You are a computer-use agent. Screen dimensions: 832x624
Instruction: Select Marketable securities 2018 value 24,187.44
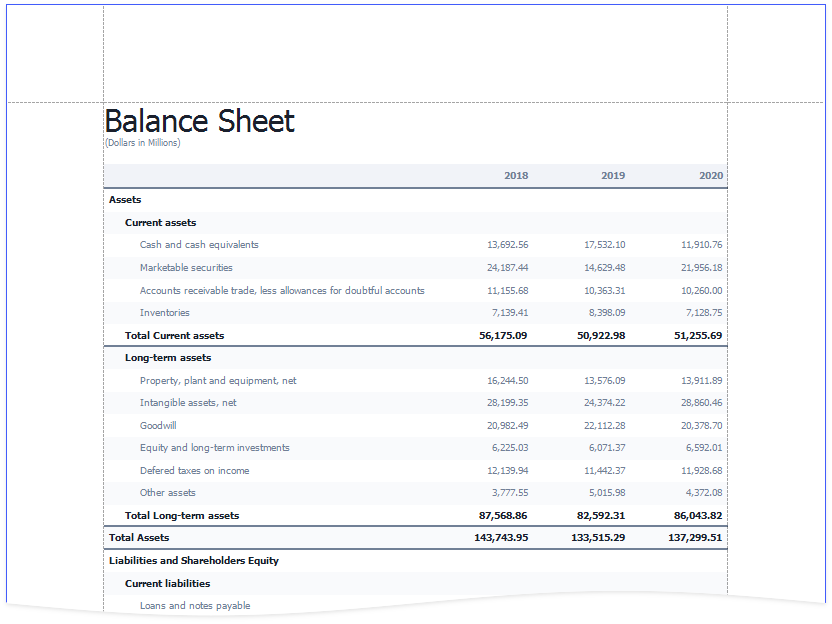pyautogui.click(x=507, y=268)
